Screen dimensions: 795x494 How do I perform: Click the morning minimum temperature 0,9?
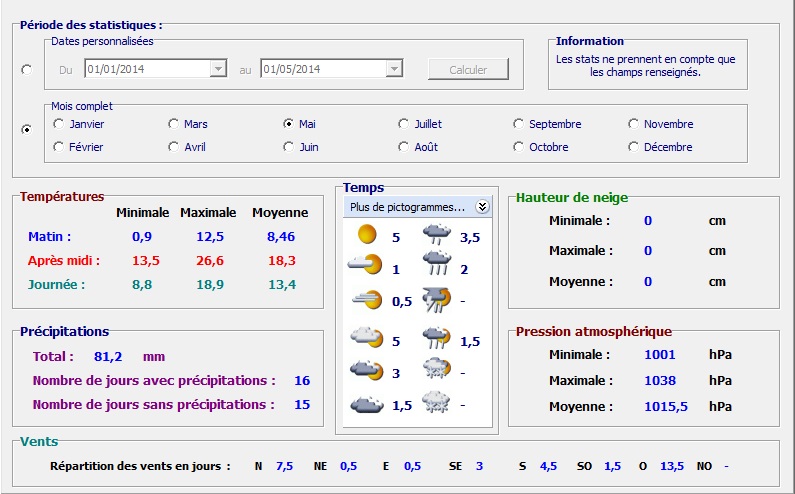coord(142,236)
